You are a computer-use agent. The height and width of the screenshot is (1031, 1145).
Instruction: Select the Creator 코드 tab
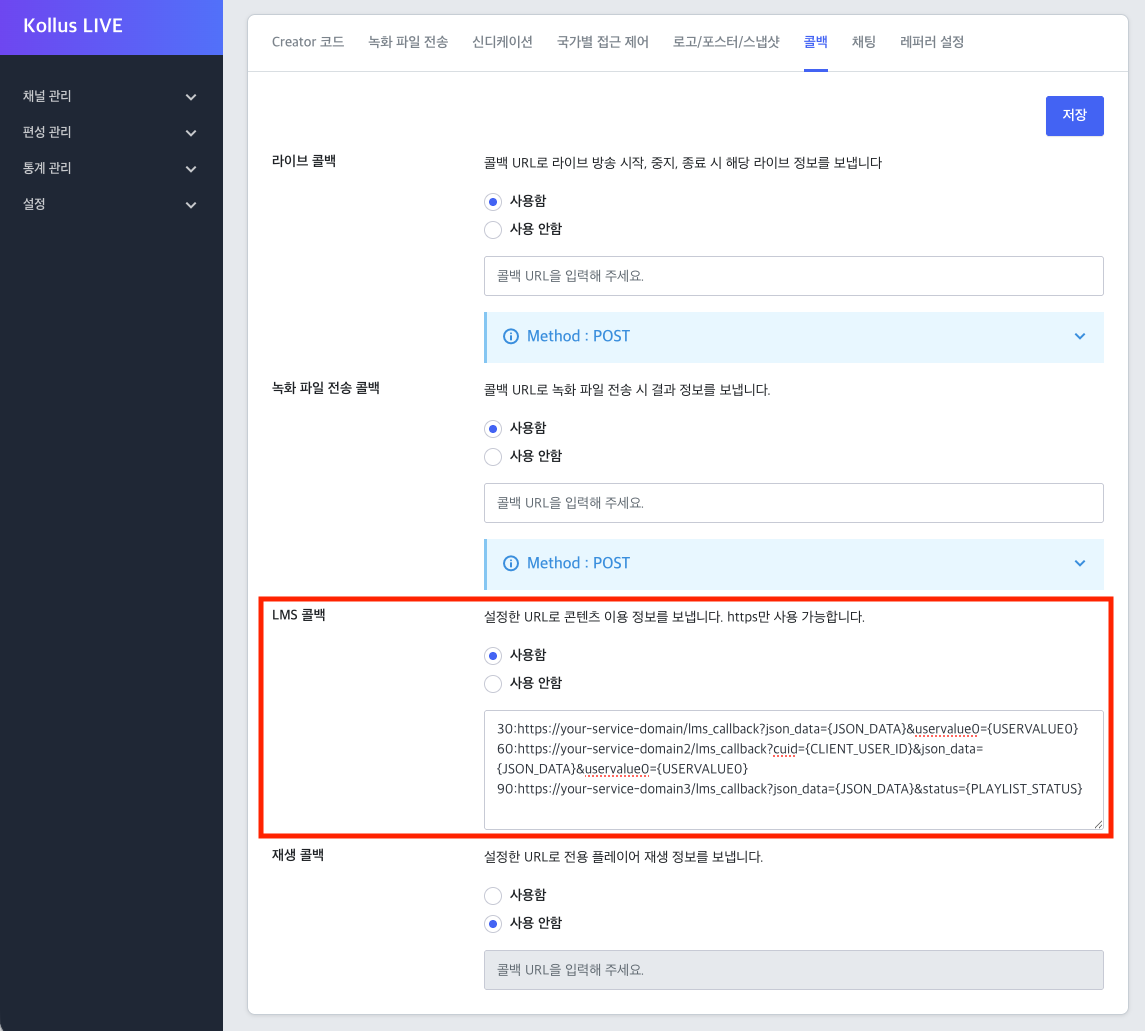click(308, 42)
